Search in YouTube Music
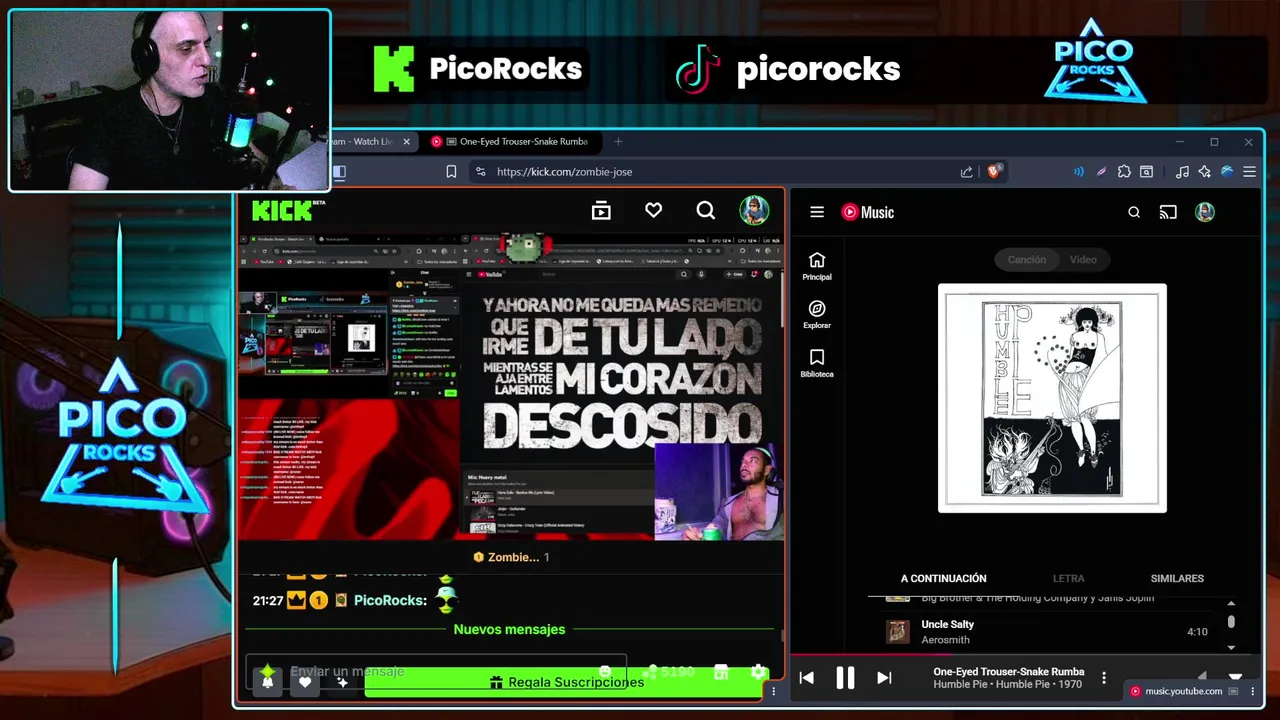The width and height of the screenshot is (1280, 720). coord(1134,212)
